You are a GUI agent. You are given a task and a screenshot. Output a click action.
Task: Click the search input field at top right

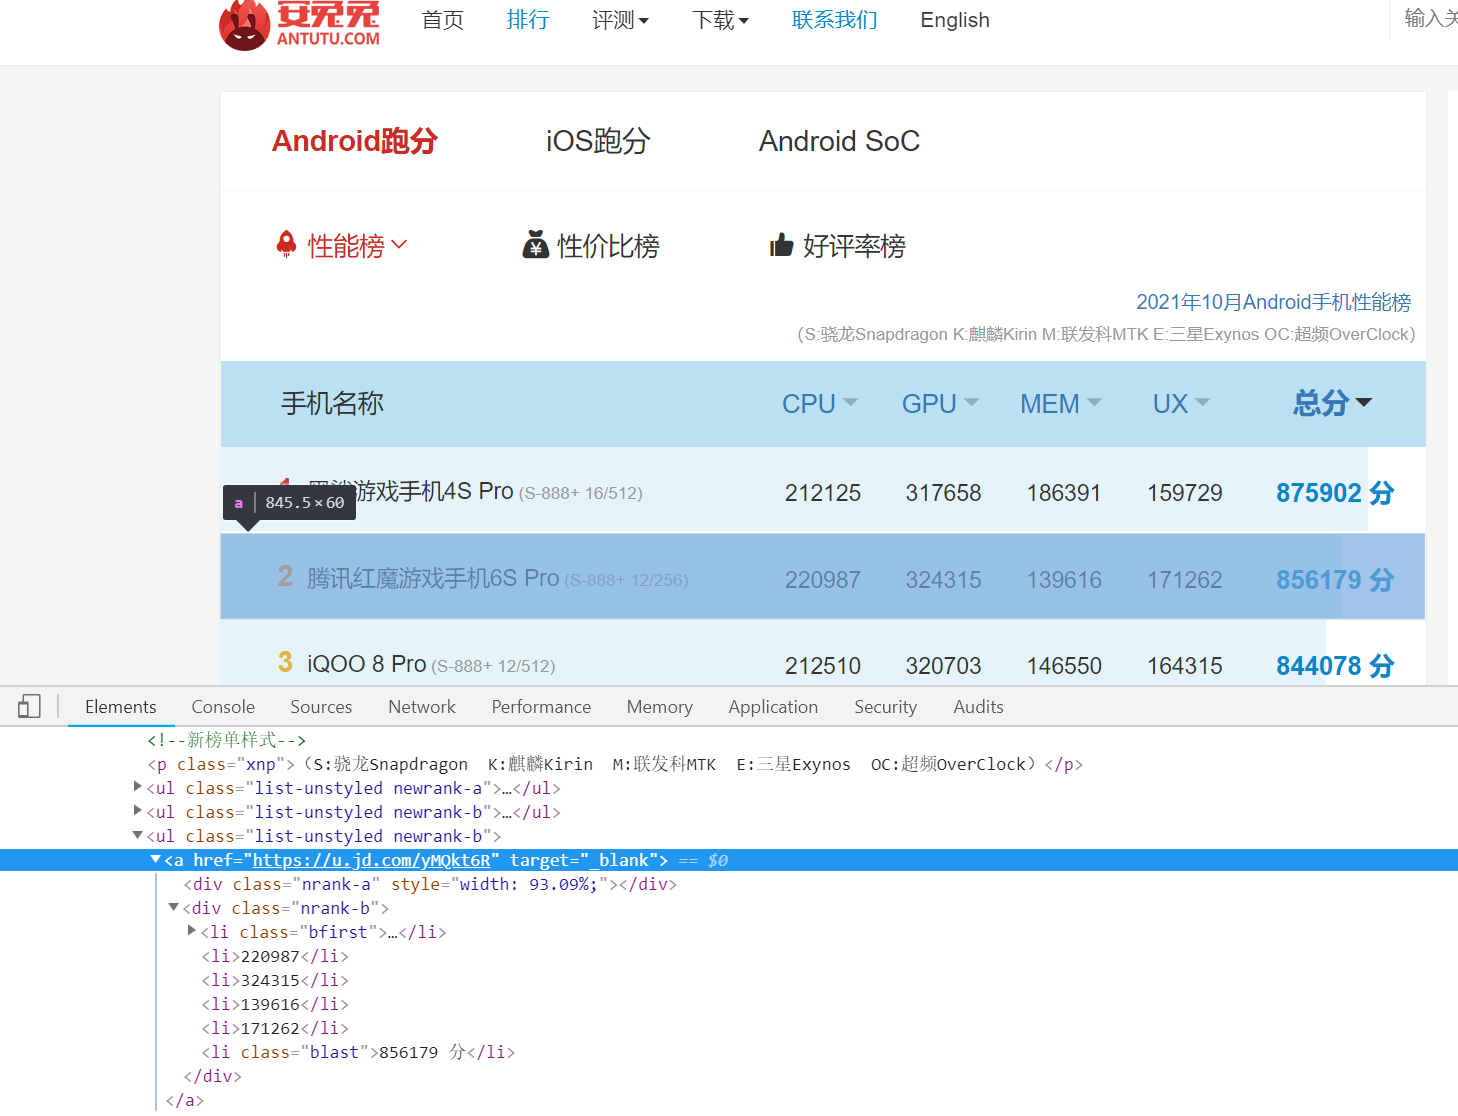[x=1430, y=18]
